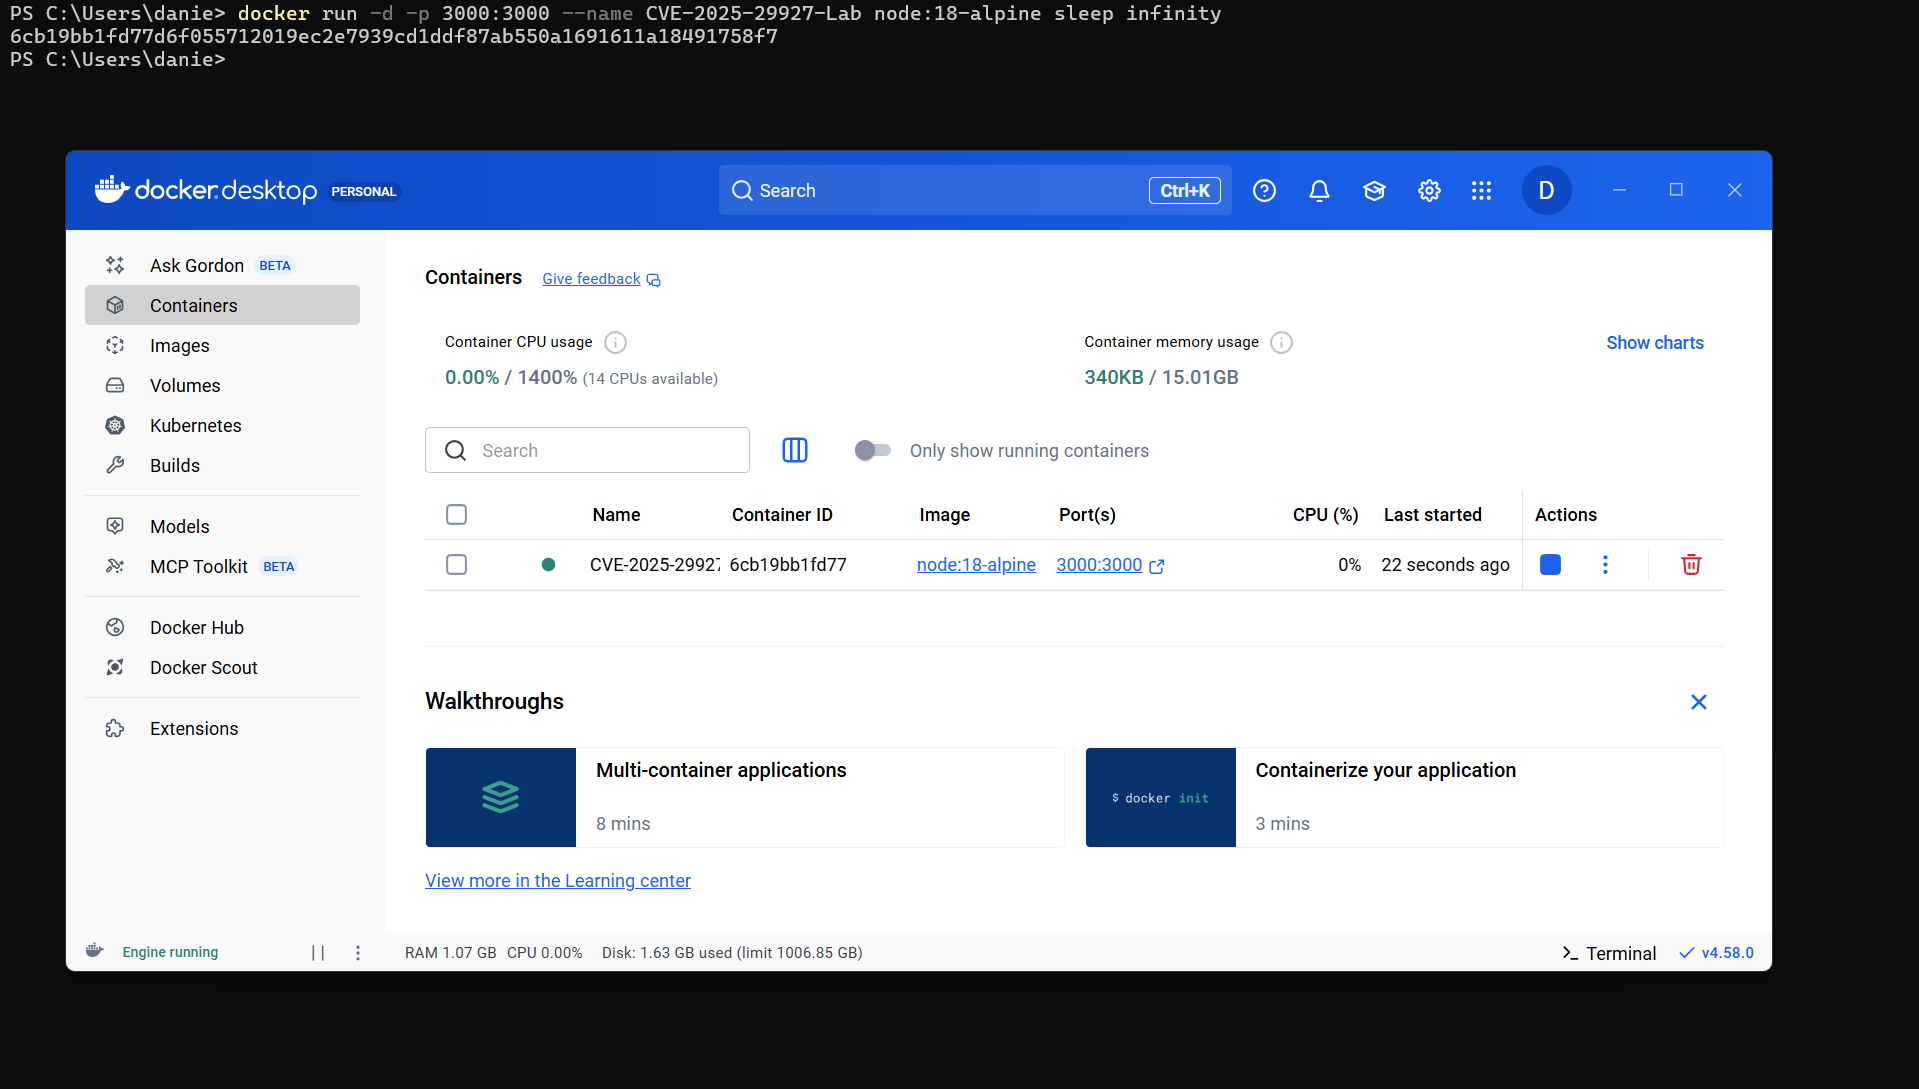Close the Walkthroughs section
Screen dimensions: 1919x1089
1698,702
